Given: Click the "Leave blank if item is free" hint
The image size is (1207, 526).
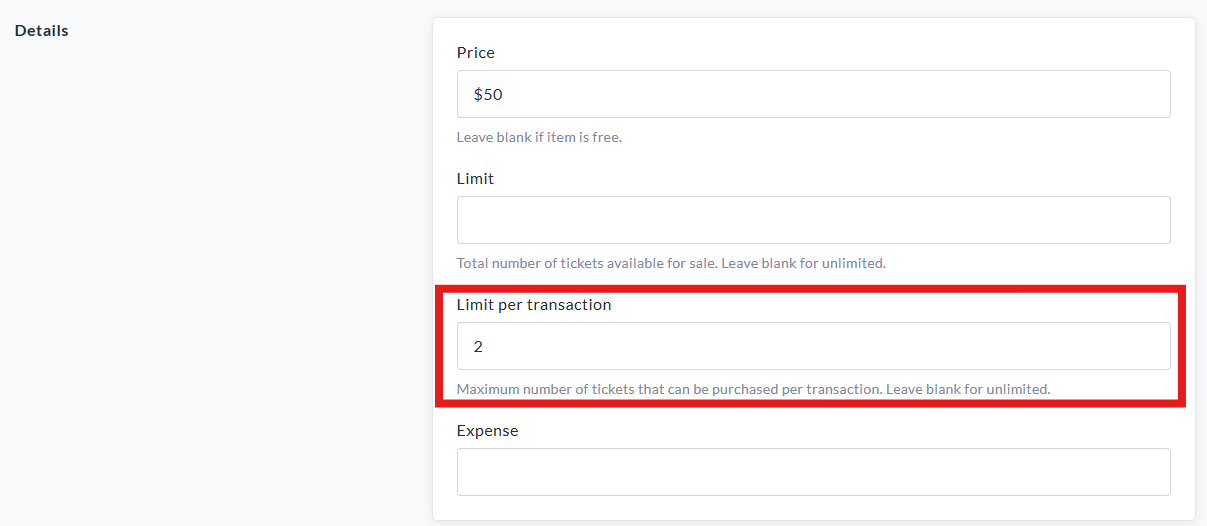Looking at the screenshot, I should (x=539, y=137).
